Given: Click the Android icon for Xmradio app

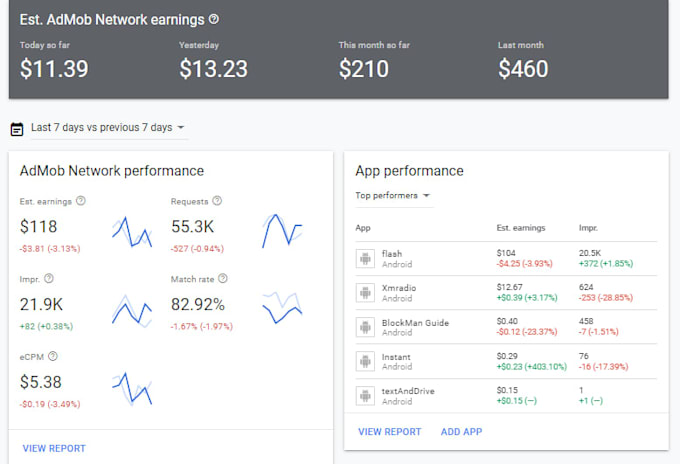Looking at the screenshot, I should pos(365,293).
